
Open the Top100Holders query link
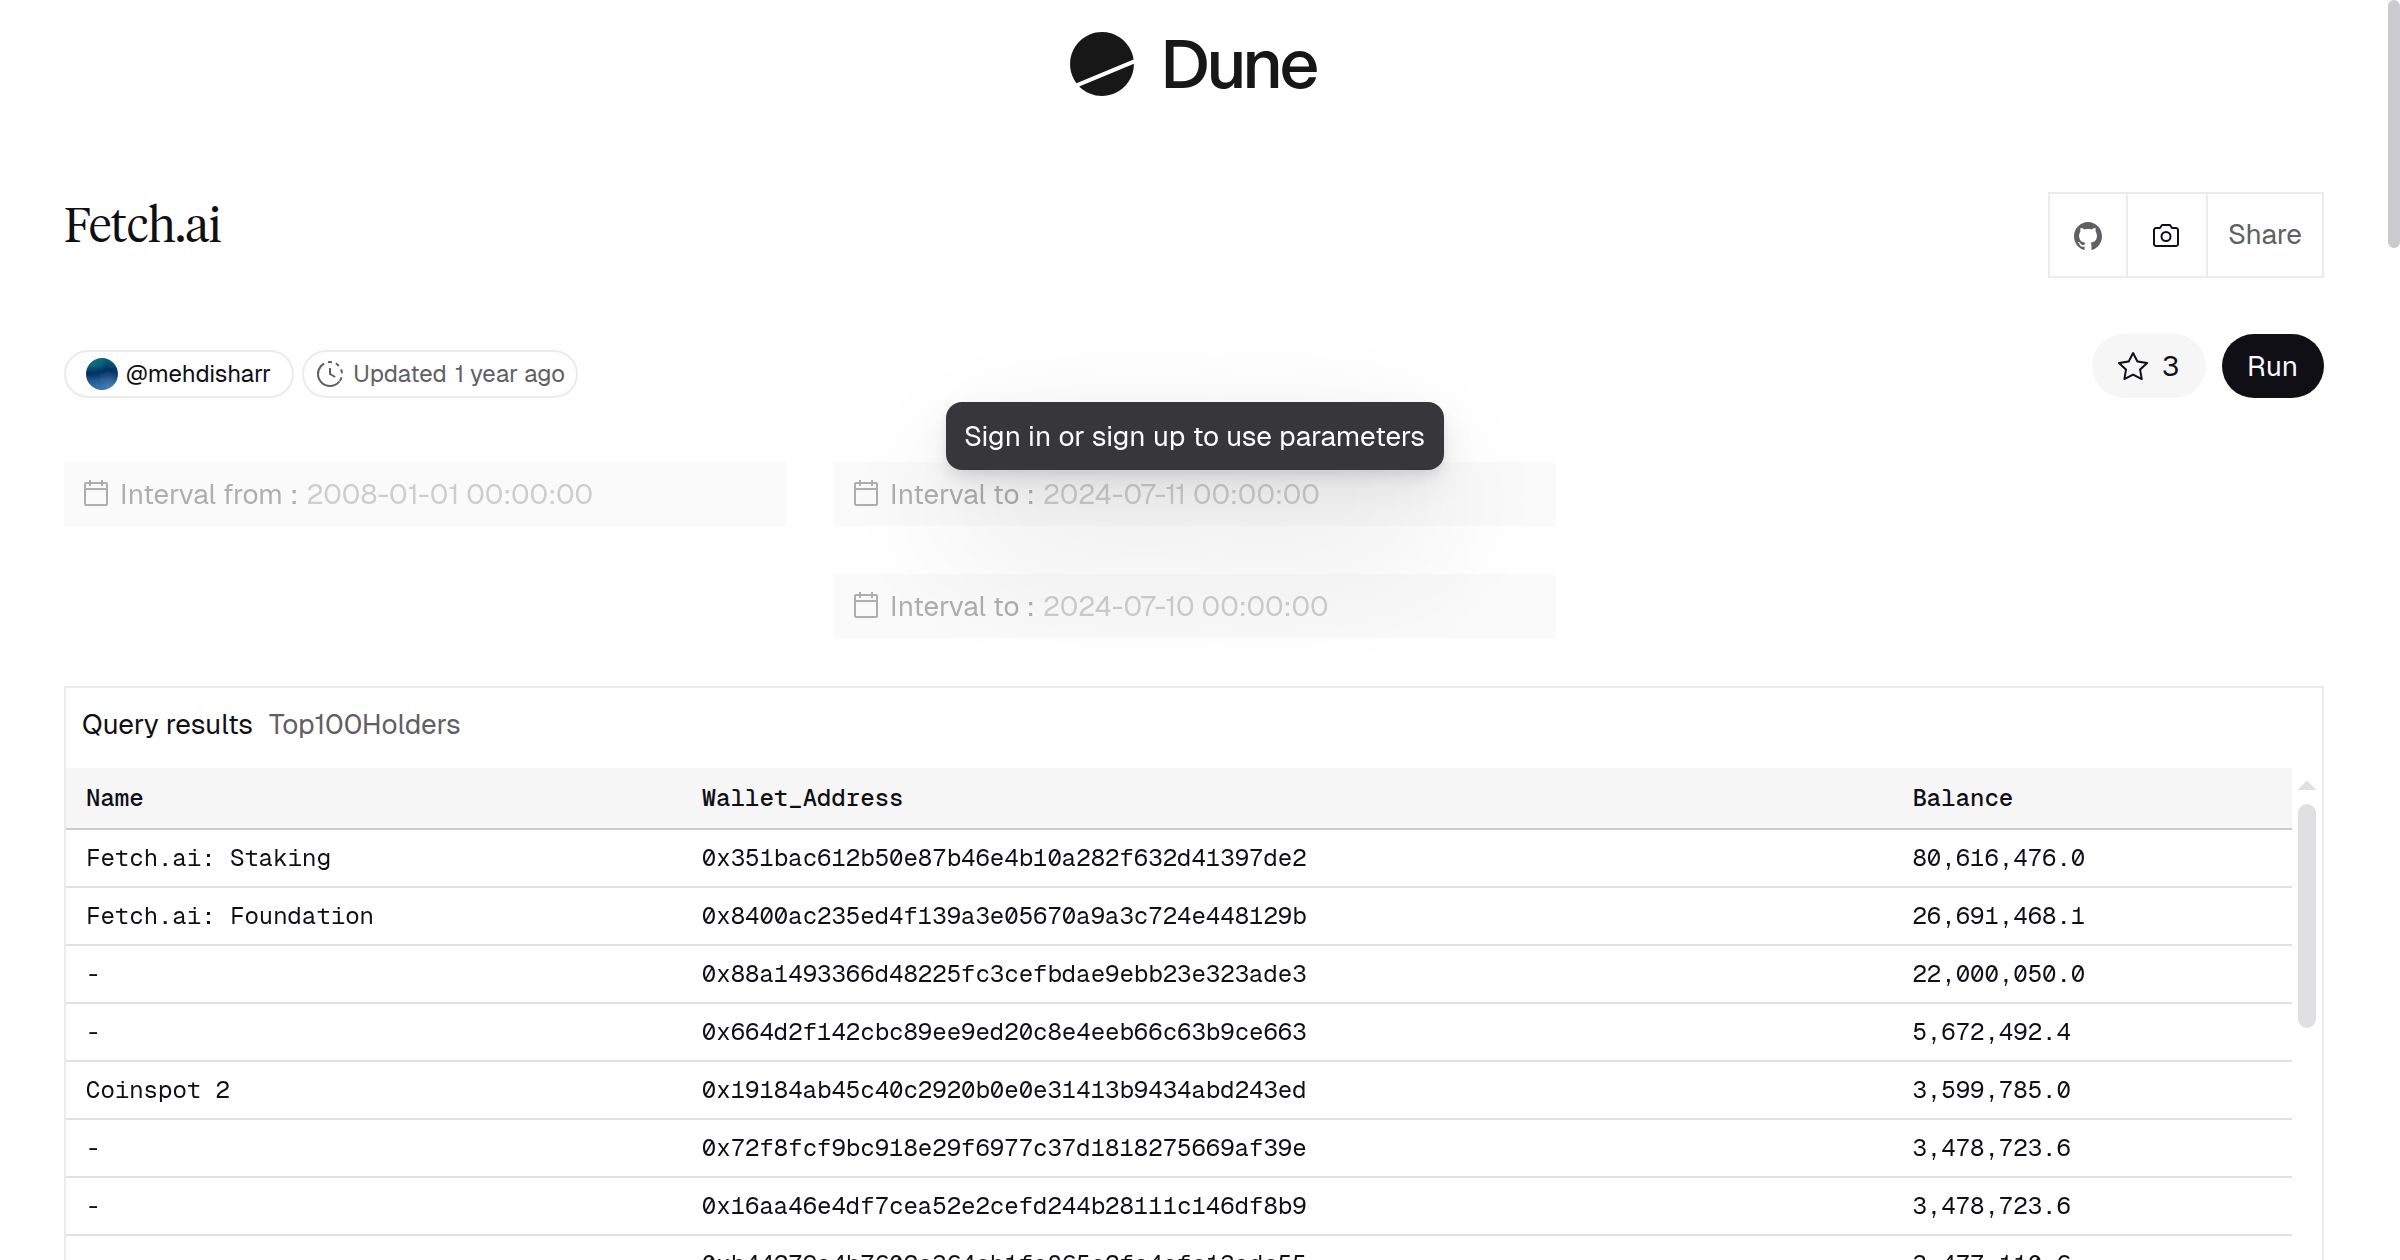[x=364, y=724]
